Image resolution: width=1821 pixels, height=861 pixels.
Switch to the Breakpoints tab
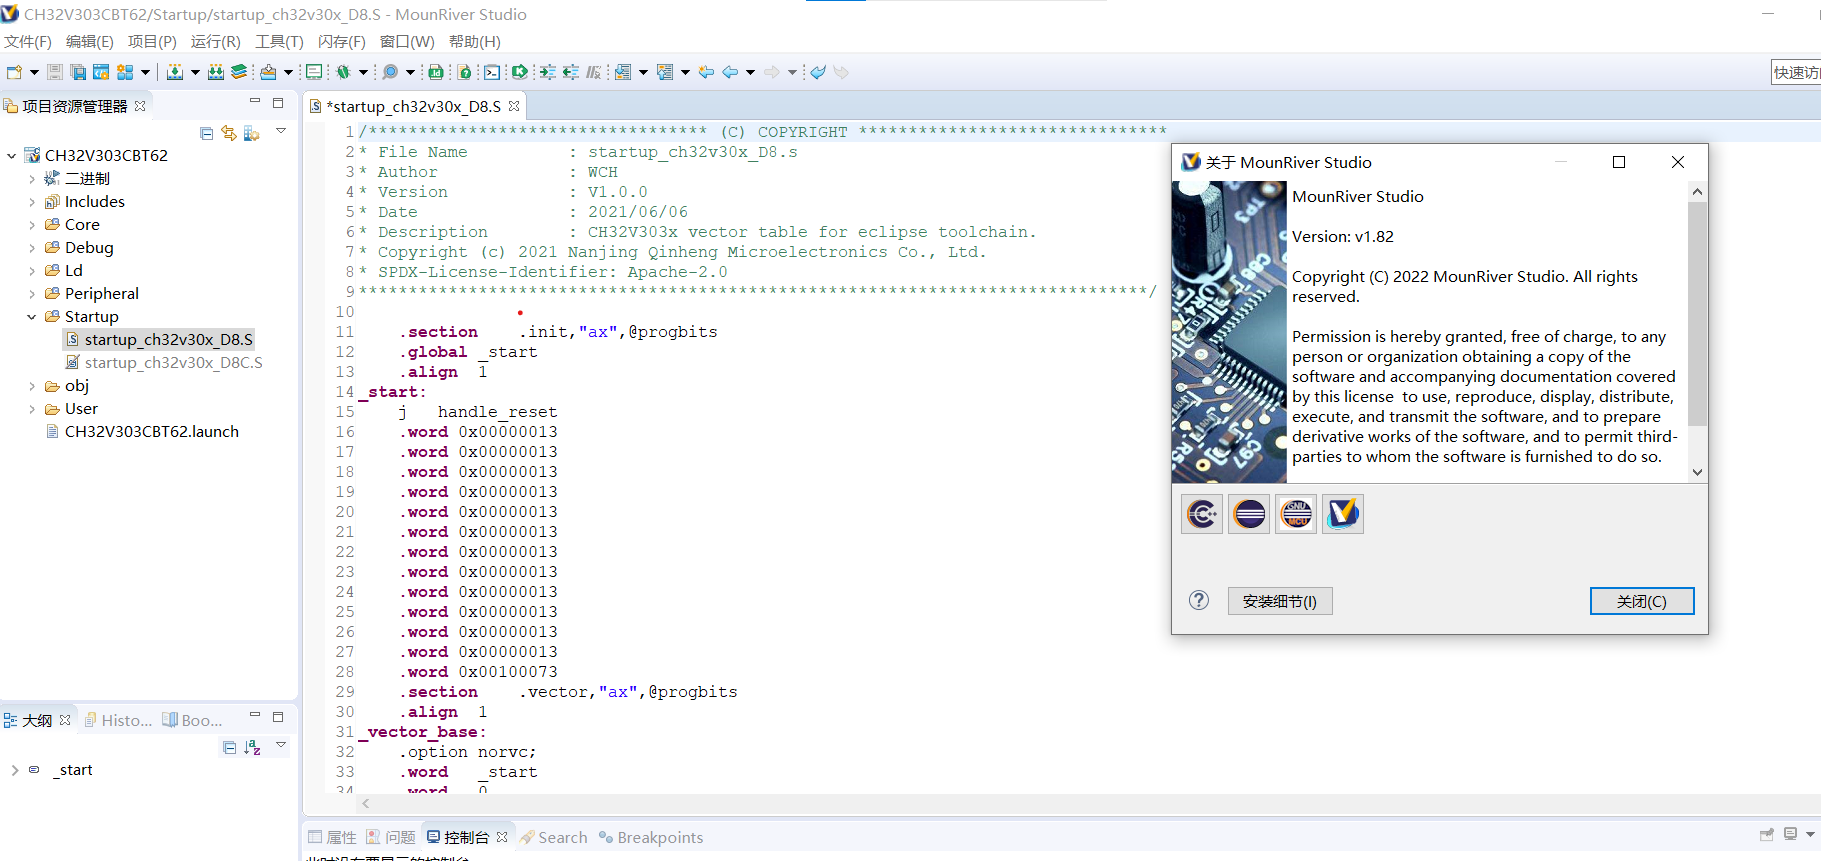coord(651,837)
